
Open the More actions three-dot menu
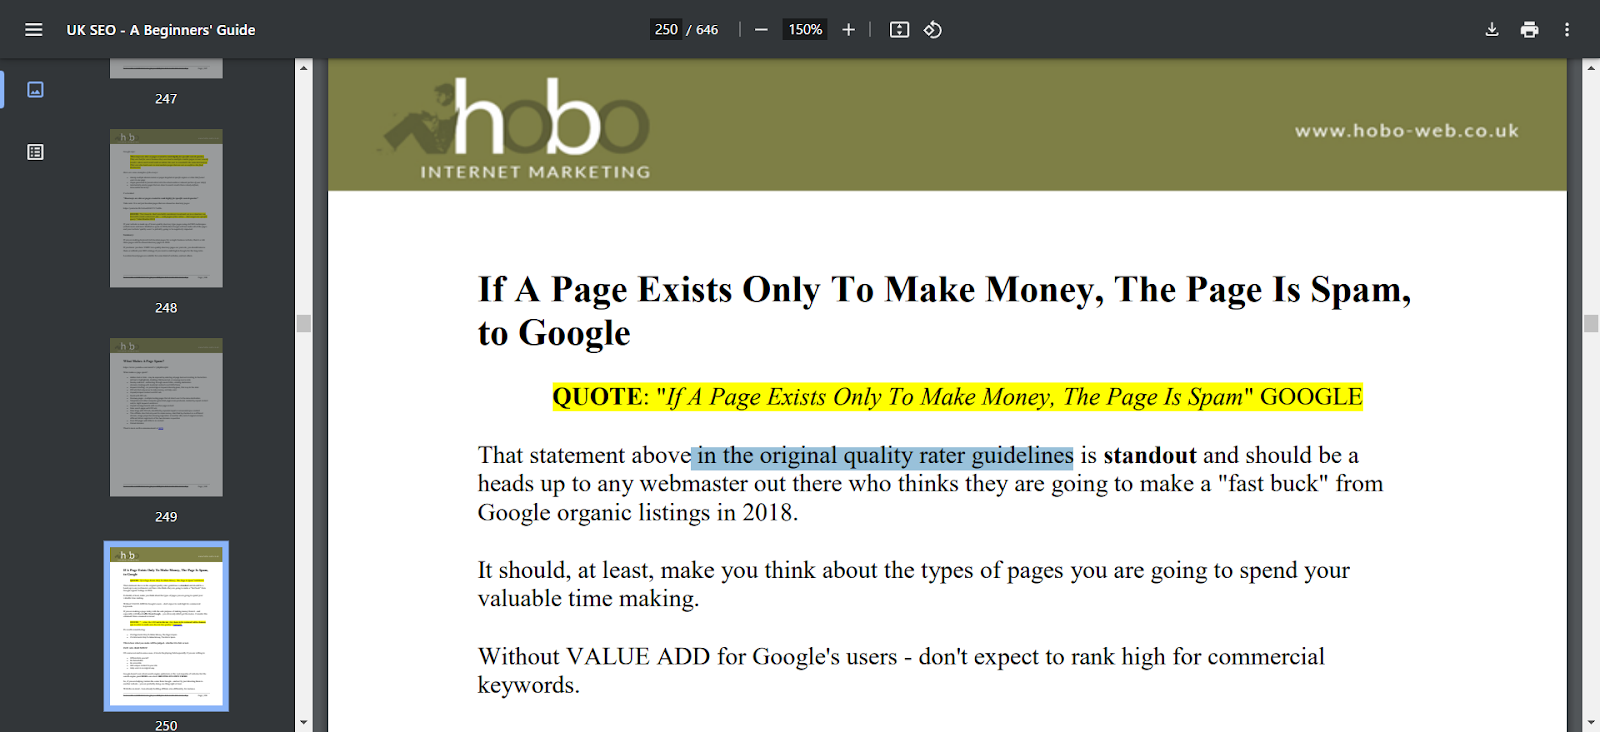click(x=1567, y=30)
